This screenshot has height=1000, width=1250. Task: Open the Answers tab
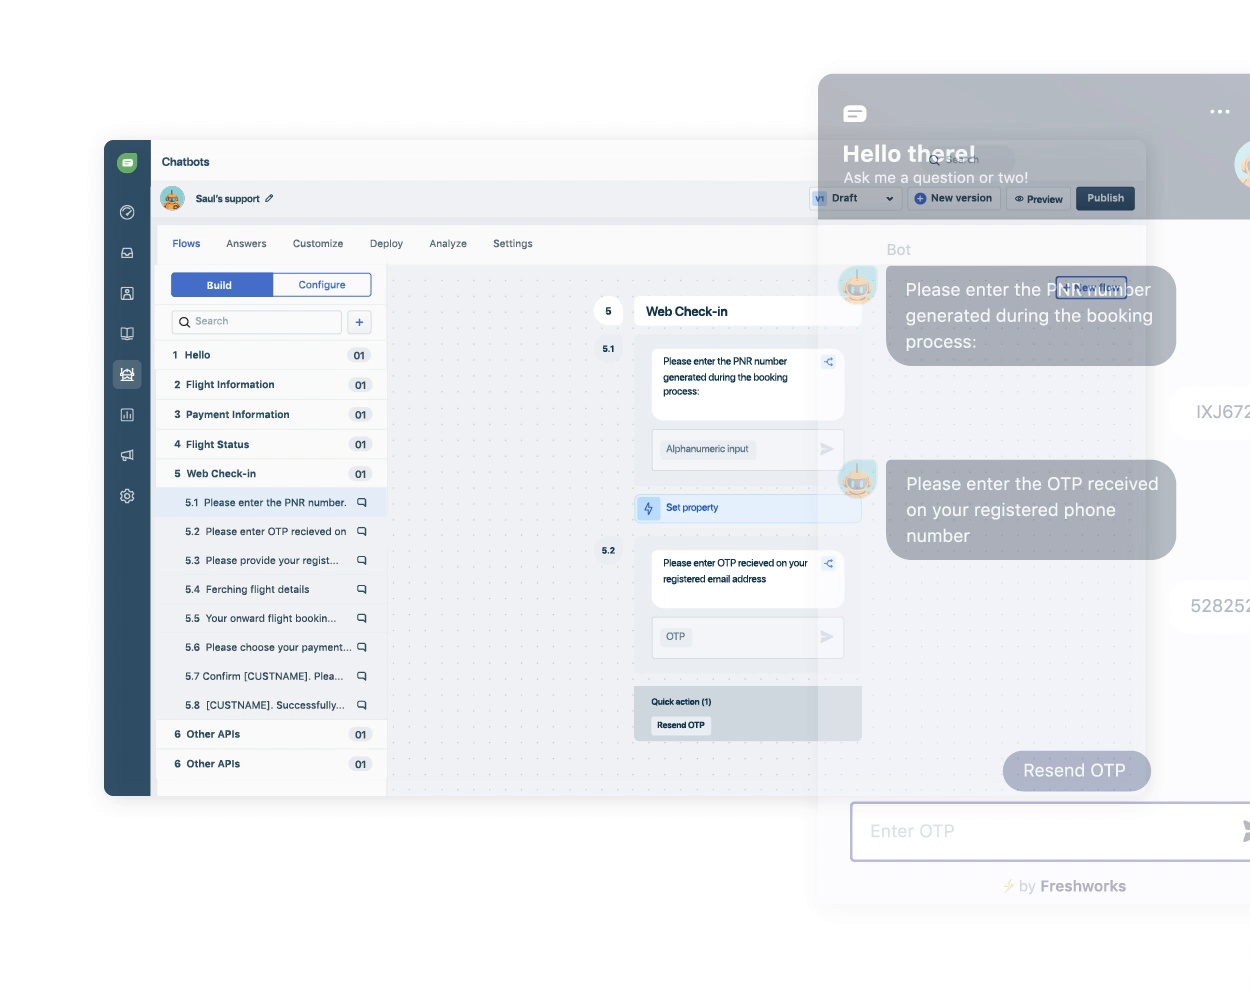[x=246, y=244]
